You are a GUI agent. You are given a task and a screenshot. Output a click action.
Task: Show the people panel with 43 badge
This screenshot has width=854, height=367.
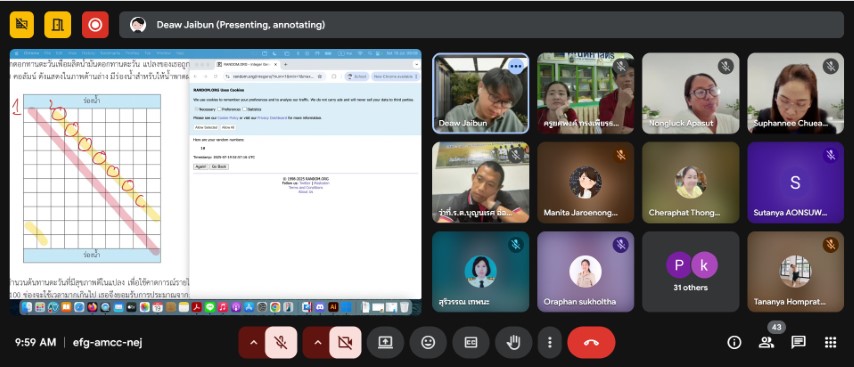(x=766, y=342)
